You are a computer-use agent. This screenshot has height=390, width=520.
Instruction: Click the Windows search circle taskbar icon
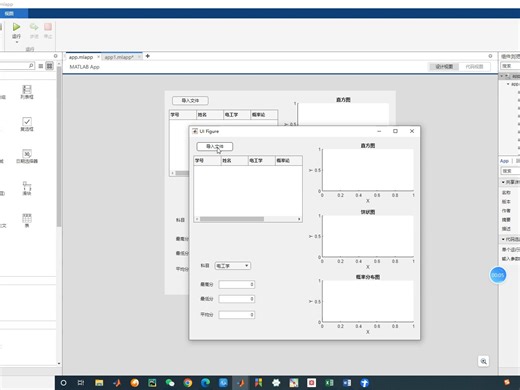(x=63, y=383)
